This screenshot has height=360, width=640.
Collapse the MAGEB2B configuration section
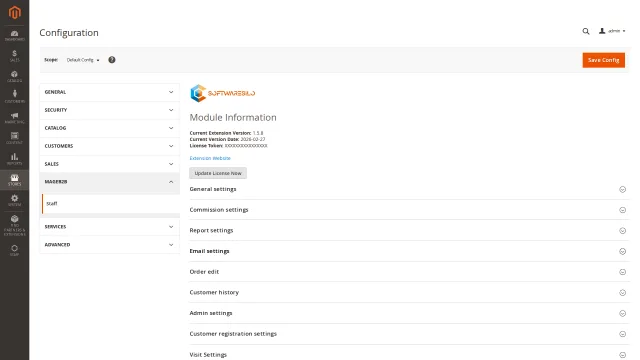pyautogui.click(x=109, y=182)
